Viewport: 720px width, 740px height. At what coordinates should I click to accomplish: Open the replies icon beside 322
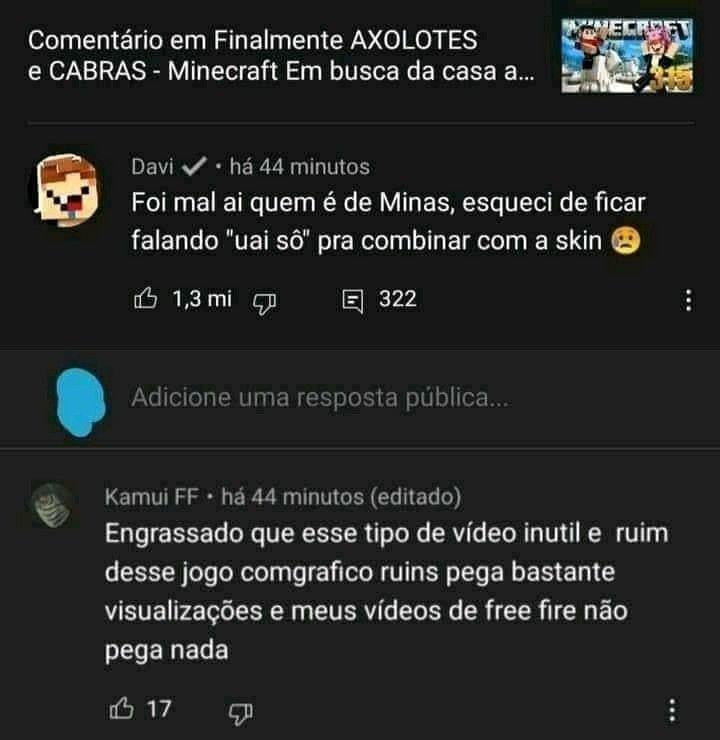pyautogui.click(x=353, y=301)
